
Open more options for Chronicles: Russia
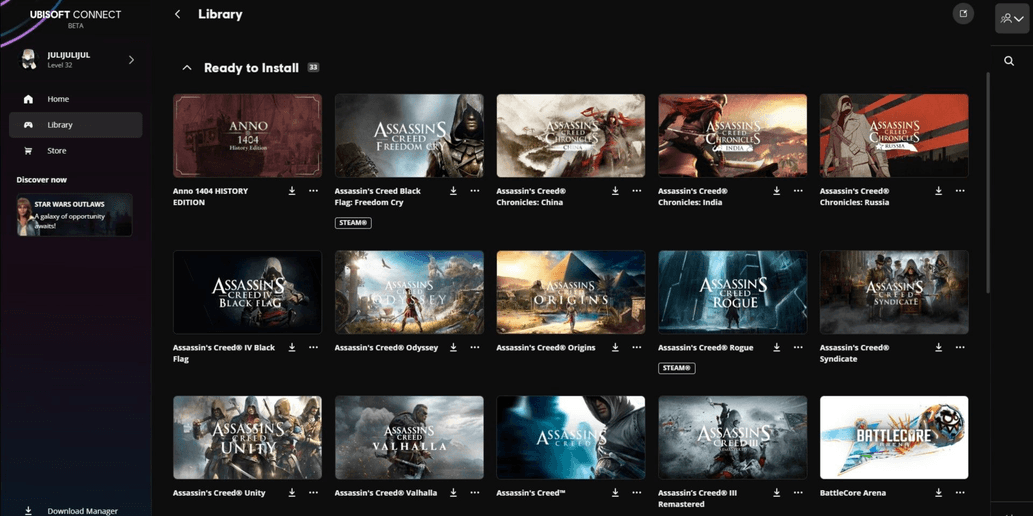[960, 190]
